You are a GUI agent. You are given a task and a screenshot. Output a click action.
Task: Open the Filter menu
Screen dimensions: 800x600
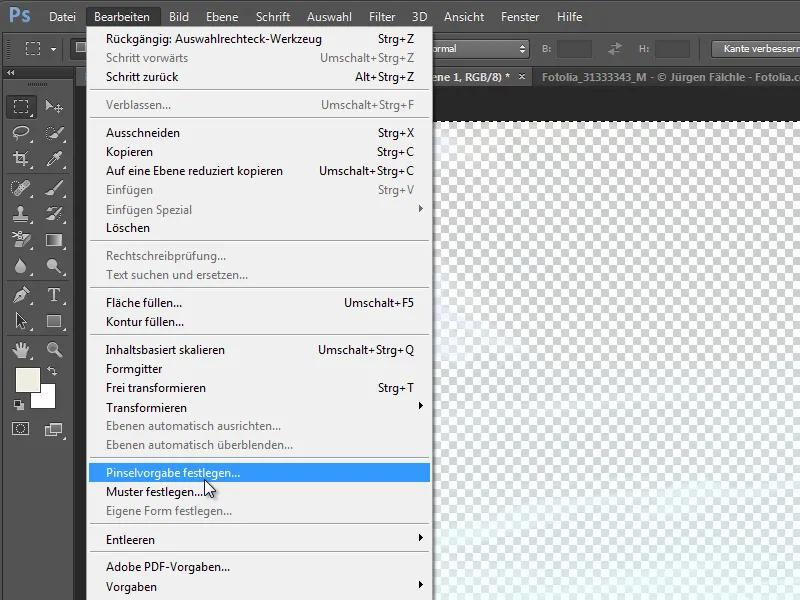382,17
